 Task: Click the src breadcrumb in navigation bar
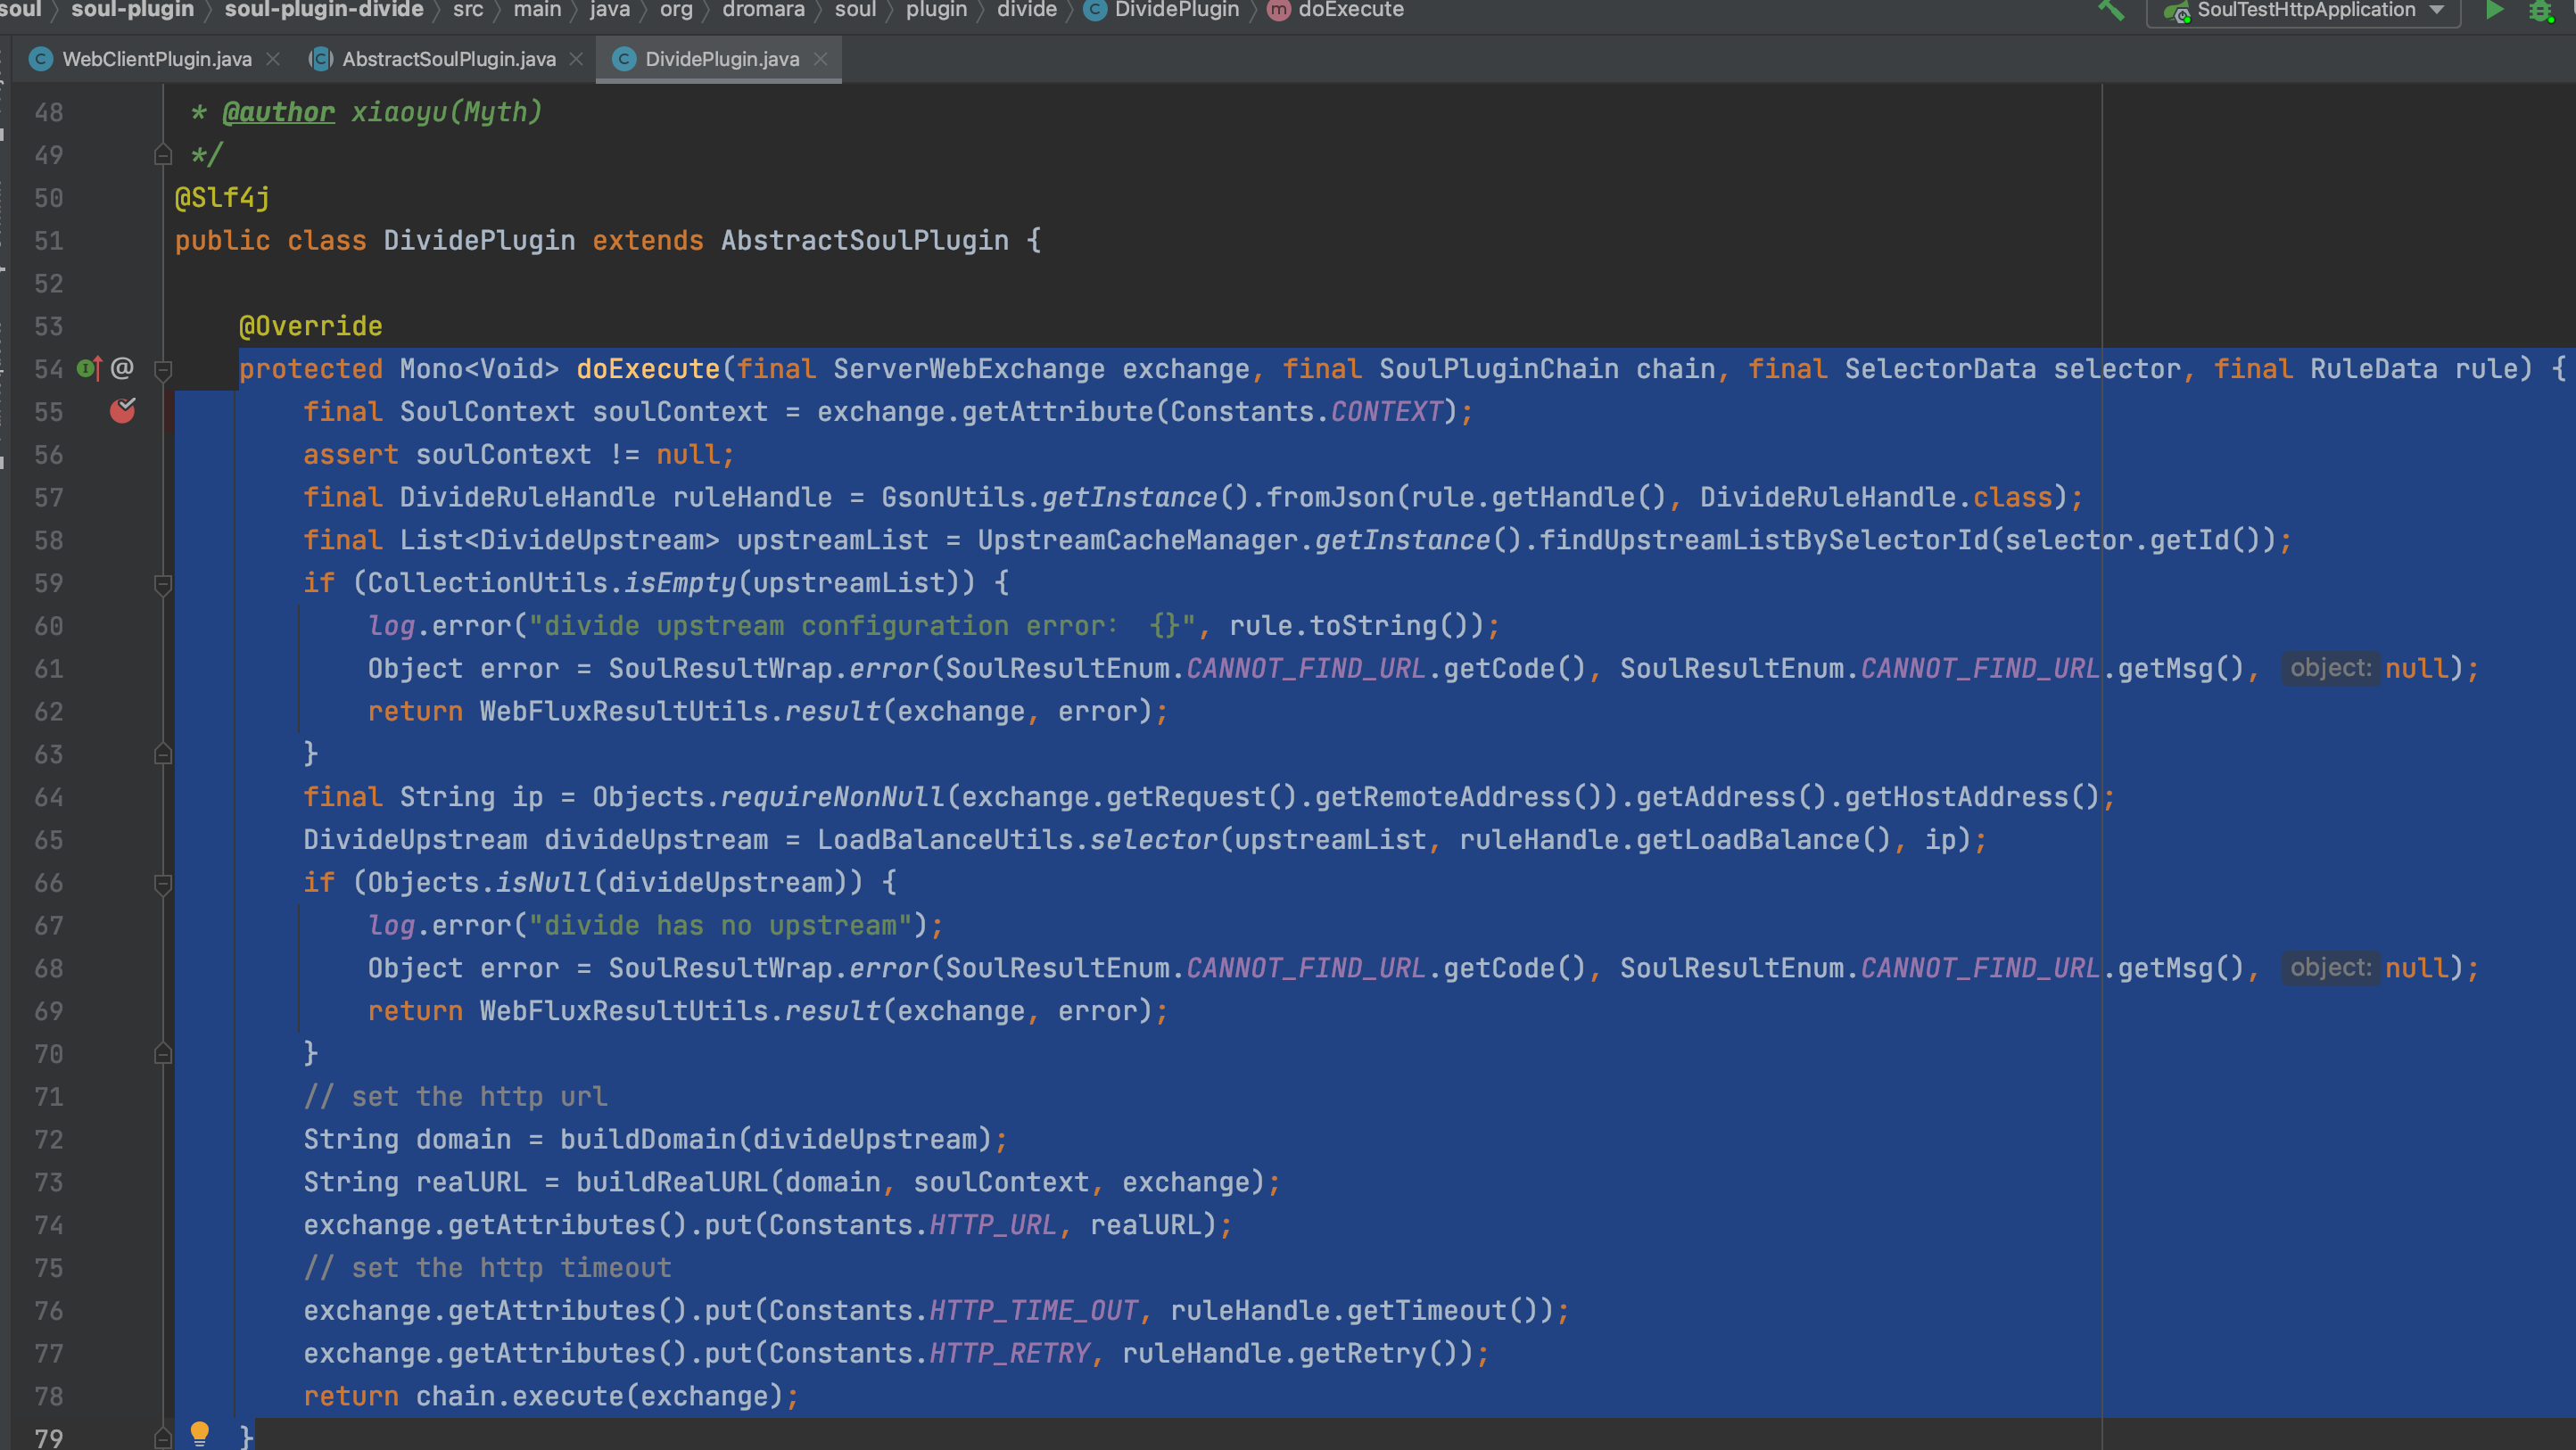point(468,10)
